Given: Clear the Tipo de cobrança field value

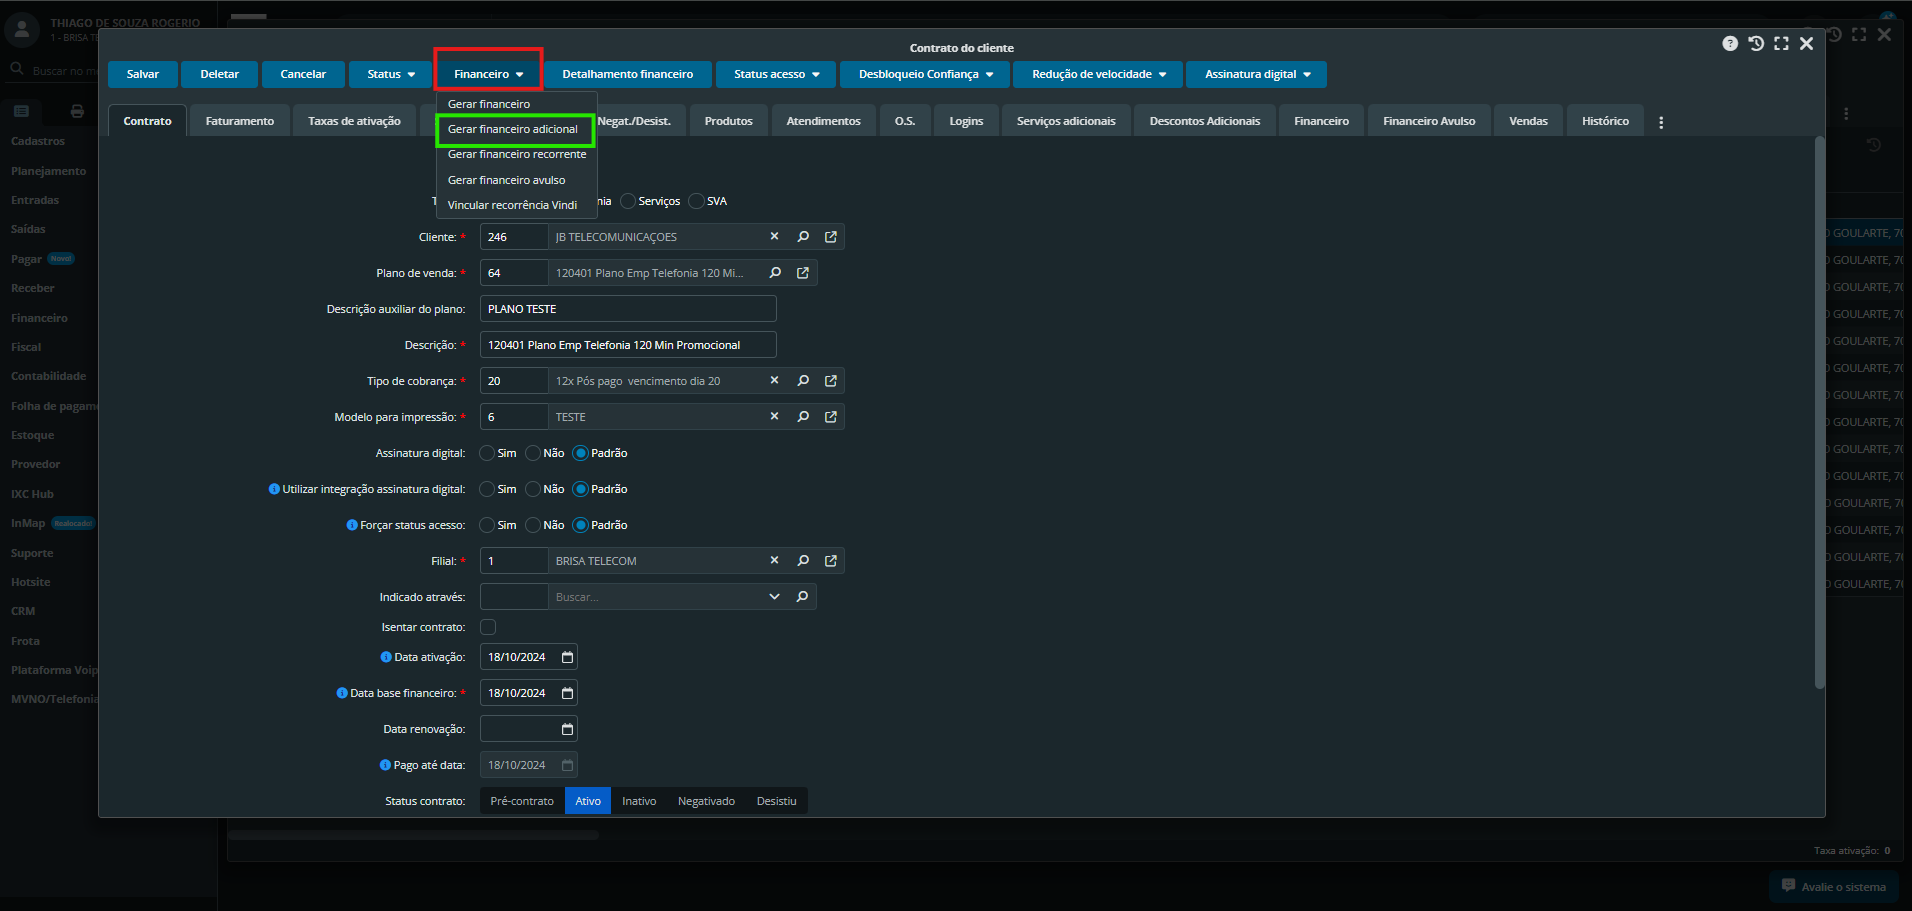Looking at the screenshot, I should [774, 381].
